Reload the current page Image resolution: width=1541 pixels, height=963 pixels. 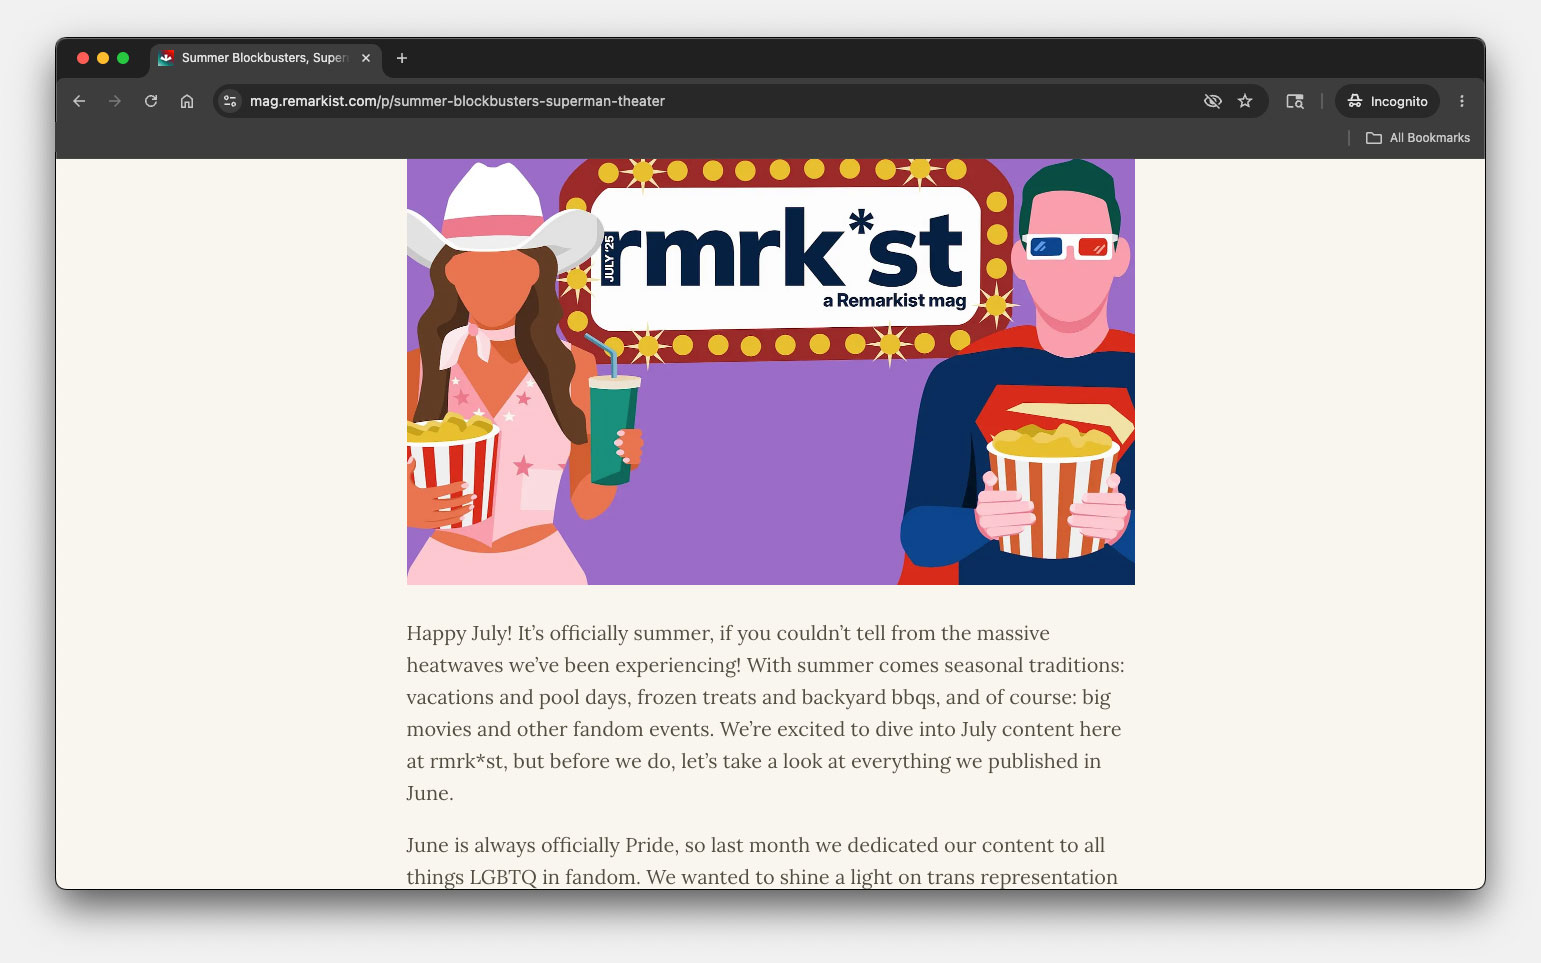click(151, 101)
